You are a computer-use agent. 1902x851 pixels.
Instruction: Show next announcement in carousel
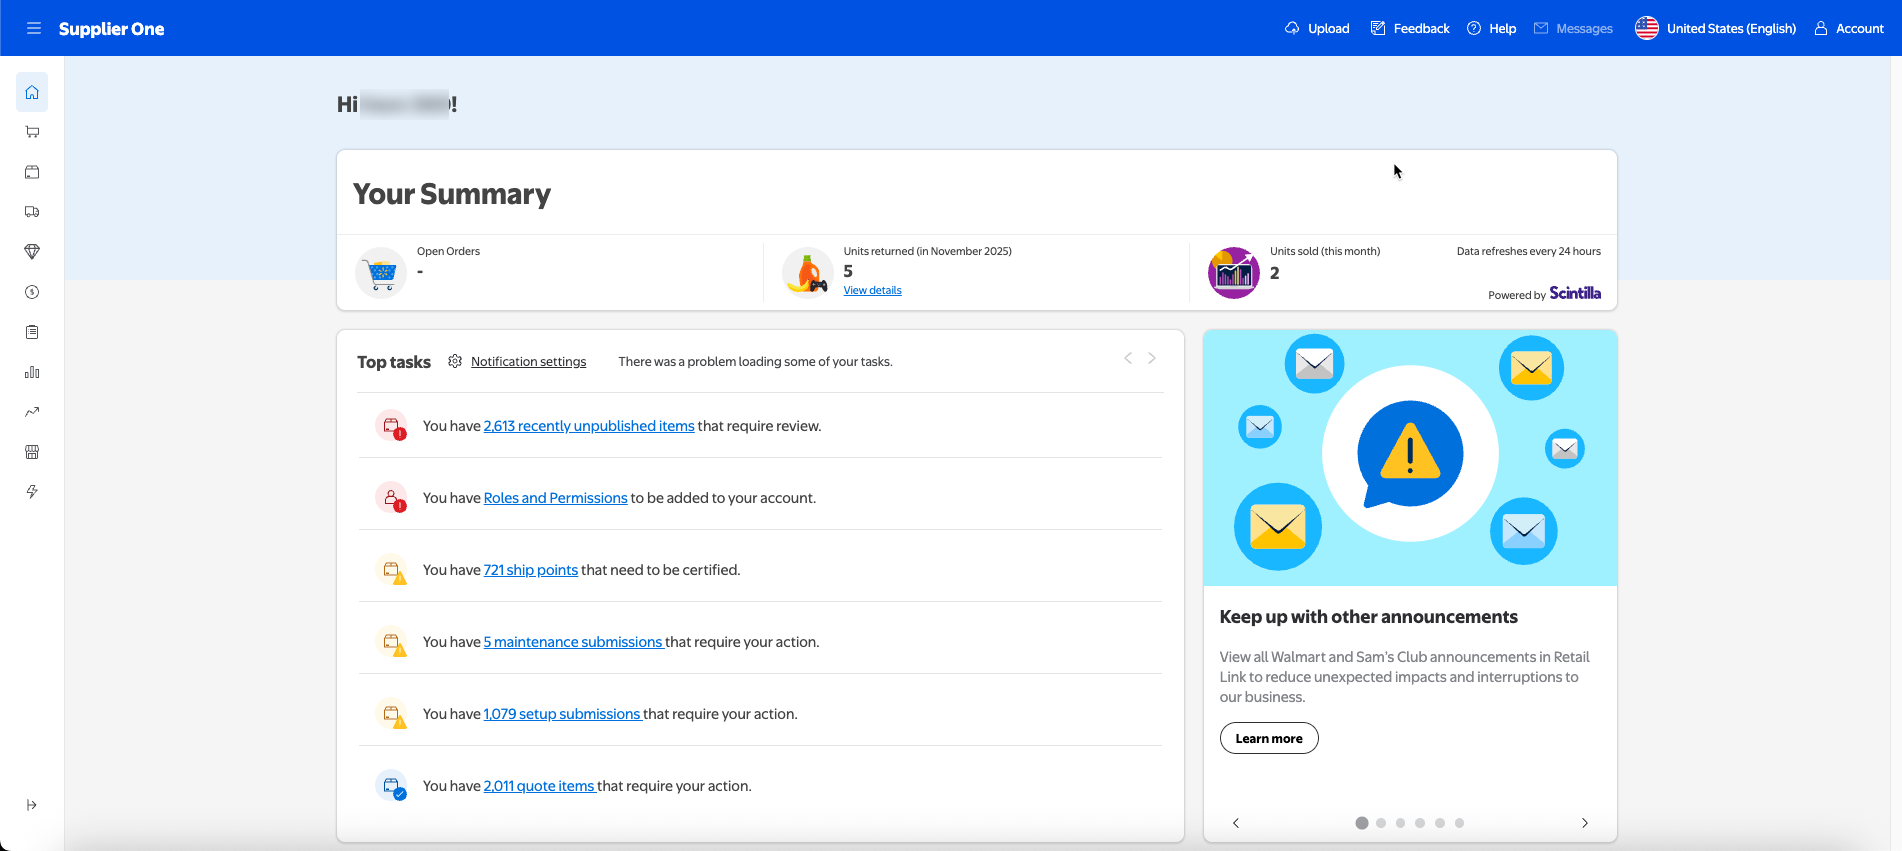pyautogui.click(x=1585, y=823)
